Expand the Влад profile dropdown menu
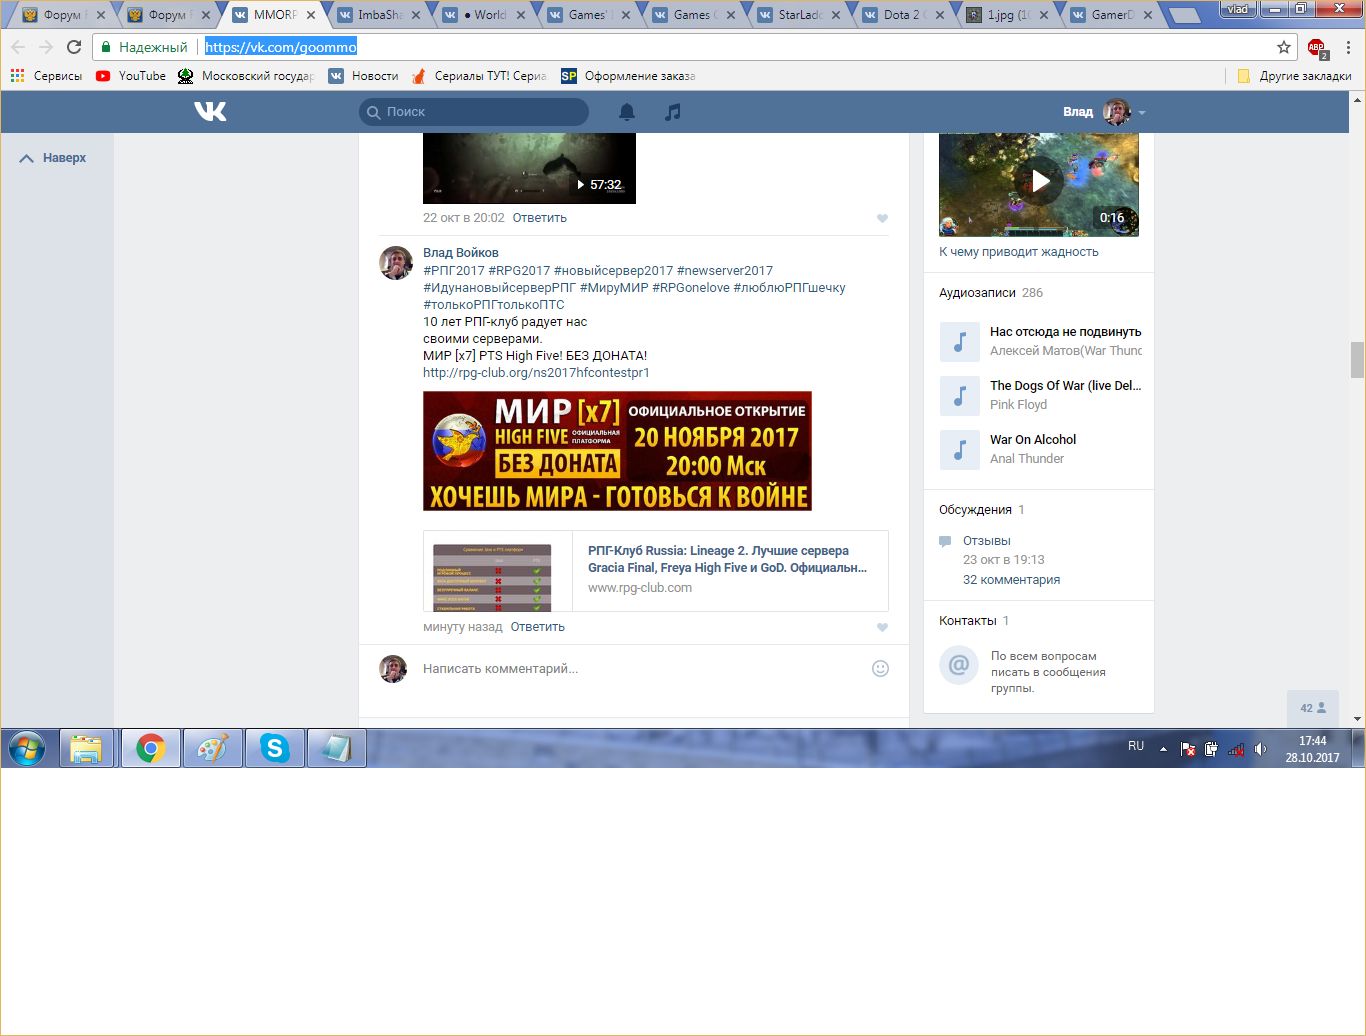 click(x=1142, y=112)
